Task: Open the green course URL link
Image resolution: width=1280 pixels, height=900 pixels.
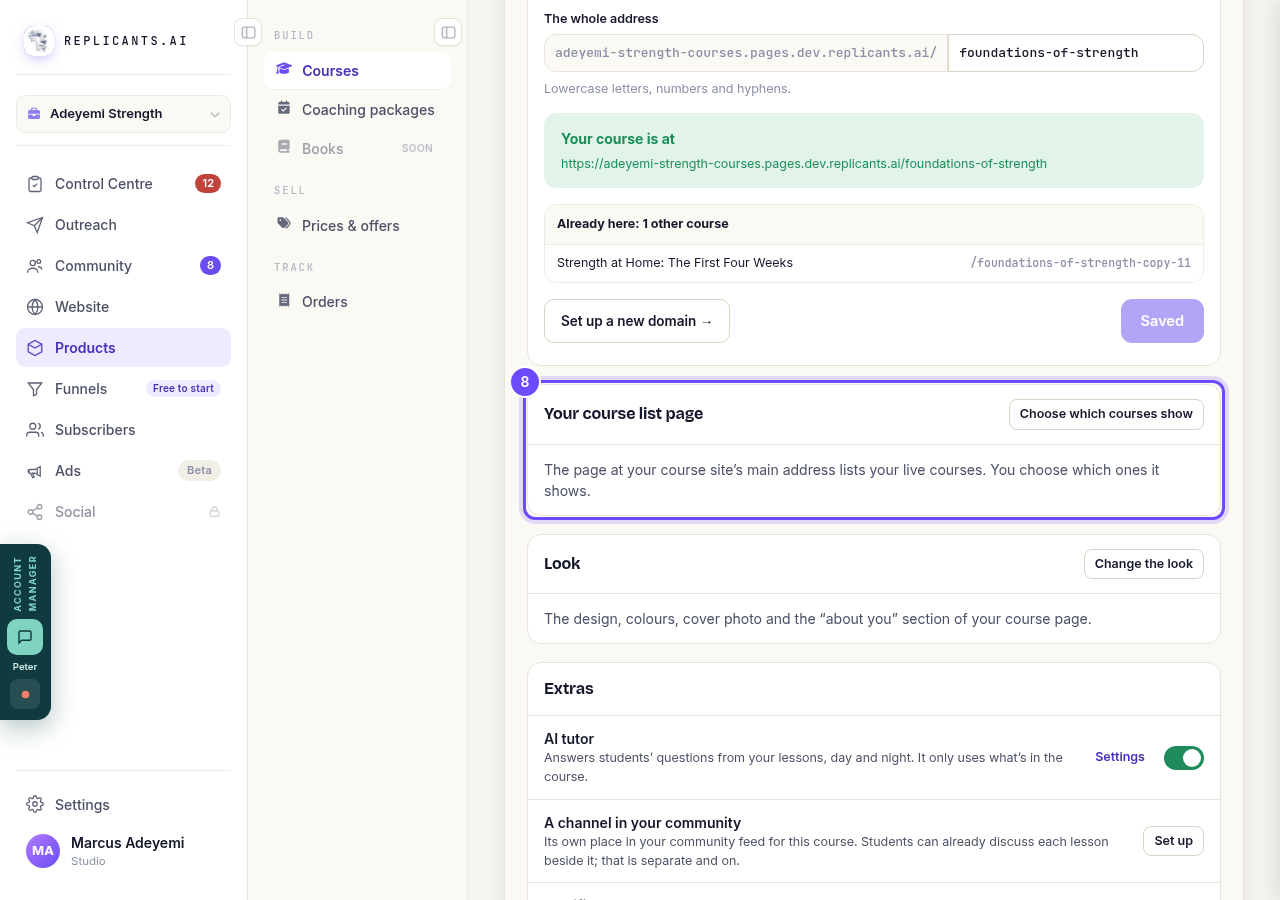Action: [x=804, y=164]
